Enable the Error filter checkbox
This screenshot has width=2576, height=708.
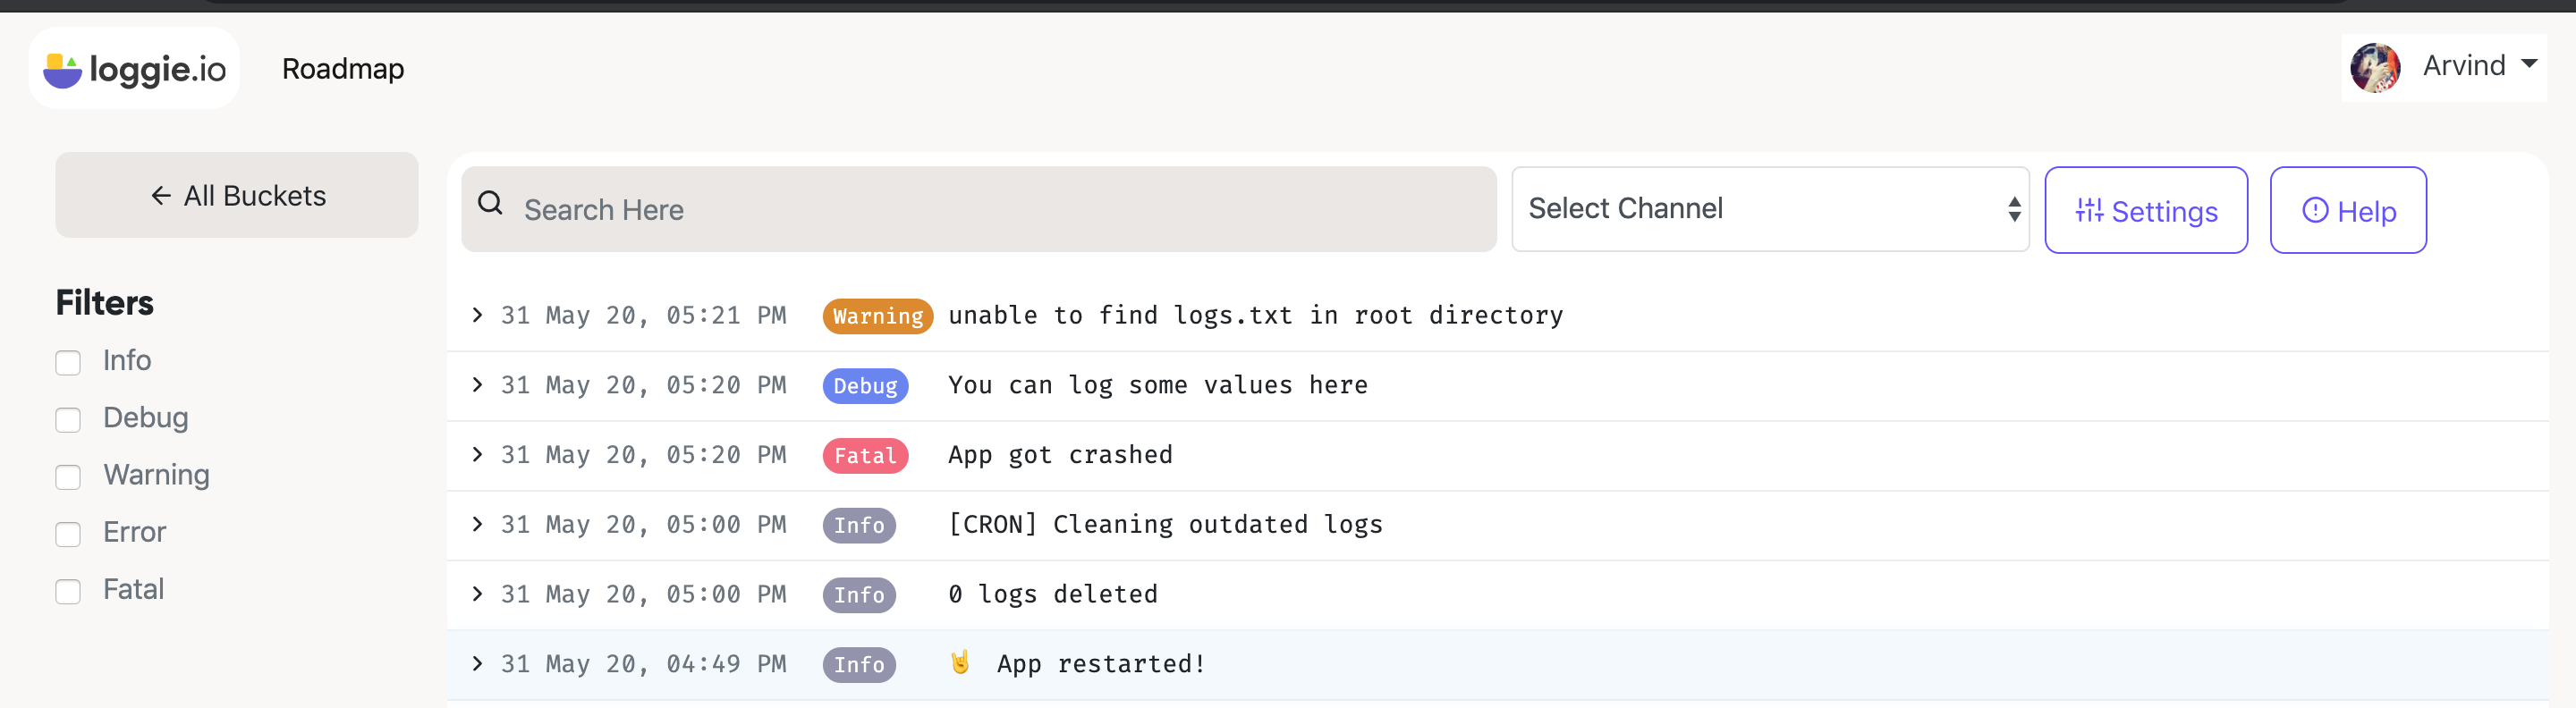point(68,534)
